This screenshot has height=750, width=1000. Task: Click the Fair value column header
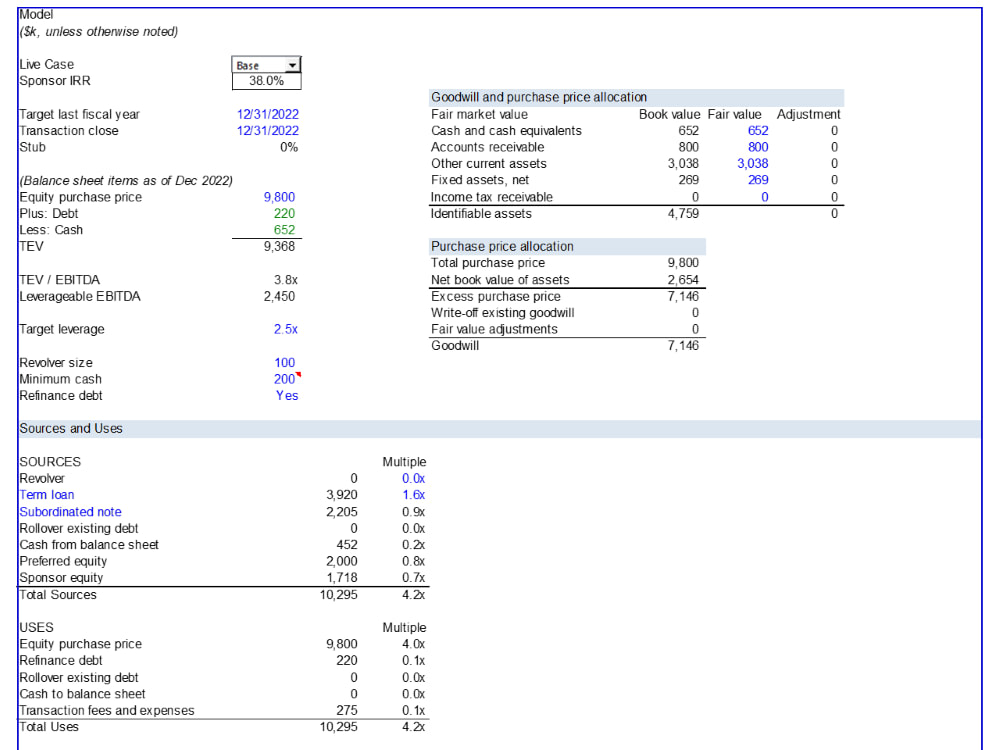[x=735, y=115]
